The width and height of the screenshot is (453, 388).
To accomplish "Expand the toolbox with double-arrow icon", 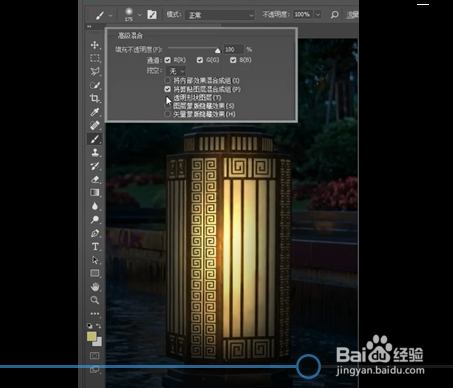I will pyautogui.click(x=89, y=26).
